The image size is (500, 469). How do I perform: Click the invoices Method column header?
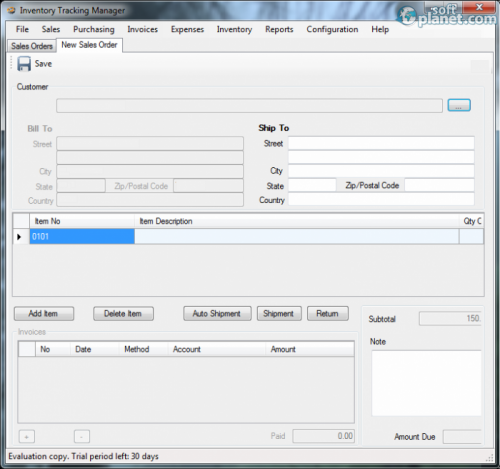pyautogui.click(x=144, y=349)
